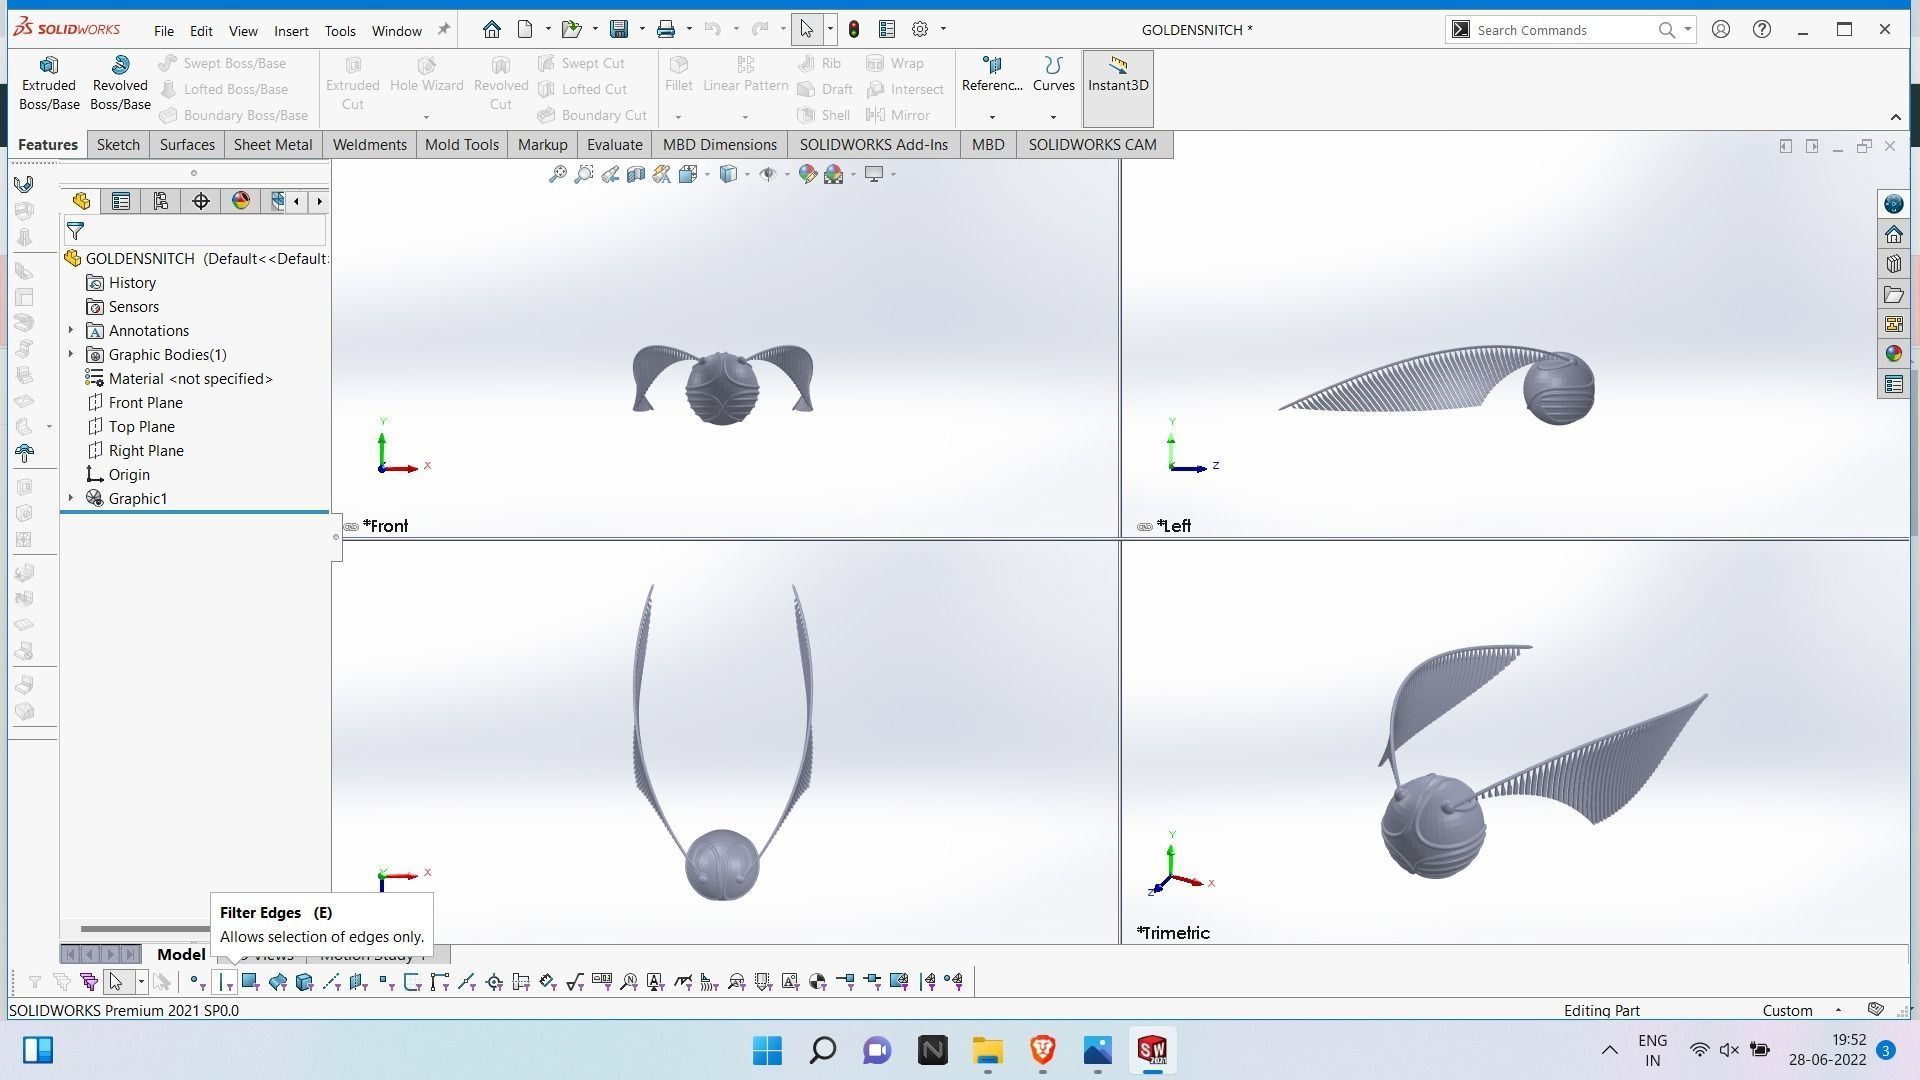This screenshot has width=1920, height=1080.
Task: Click the Home icon in title bar
Action: tap(491, 29)
